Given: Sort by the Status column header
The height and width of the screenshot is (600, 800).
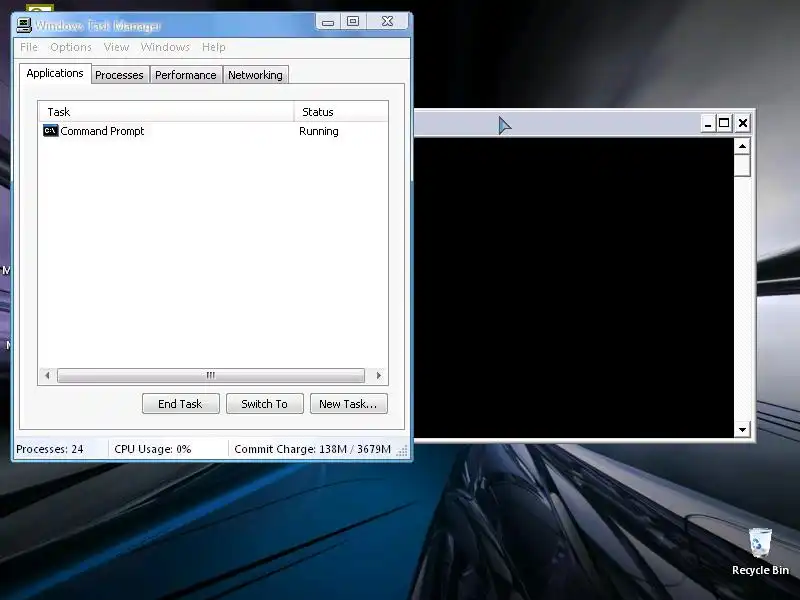Looking at the screenshot, I should [x=341, y=112].
